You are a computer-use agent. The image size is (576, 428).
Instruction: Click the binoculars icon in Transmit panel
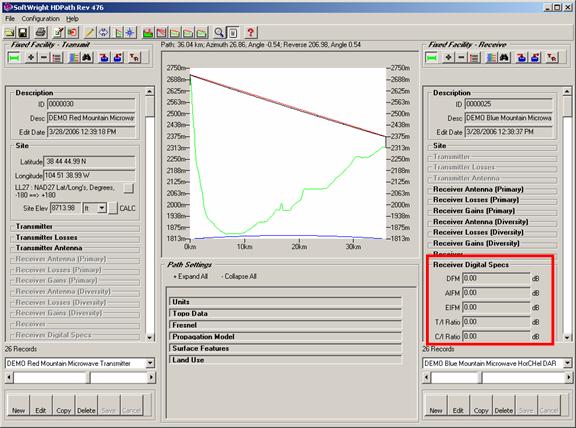[87, 58]
